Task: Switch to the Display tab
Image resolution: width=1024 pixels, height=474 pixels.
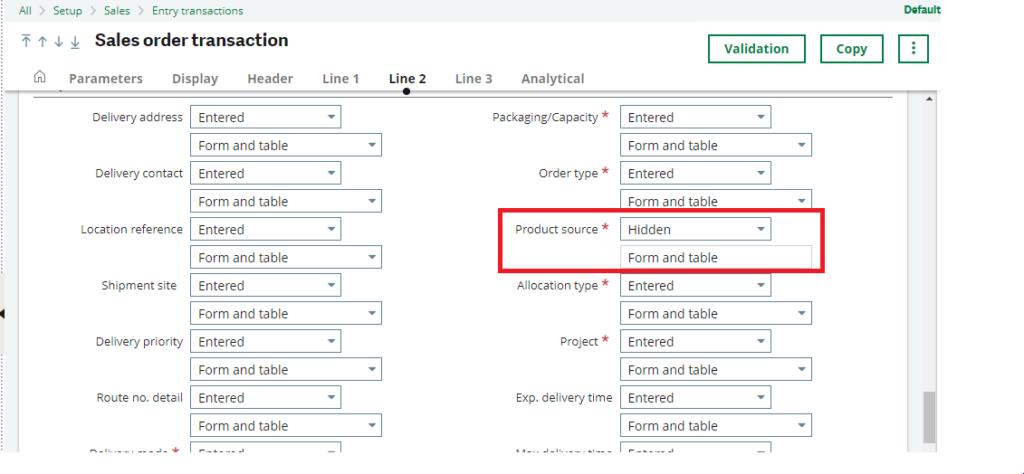Action: click(x=195, y=79)
